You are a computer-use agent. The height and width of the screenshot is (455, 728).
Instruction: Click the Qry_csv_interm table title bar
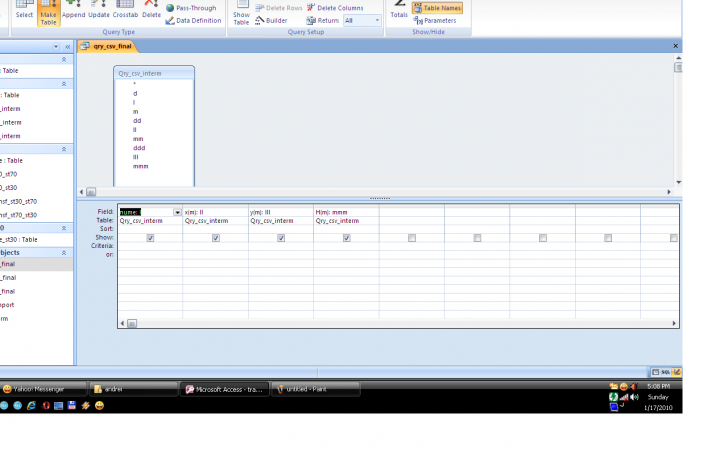point(154,73)
